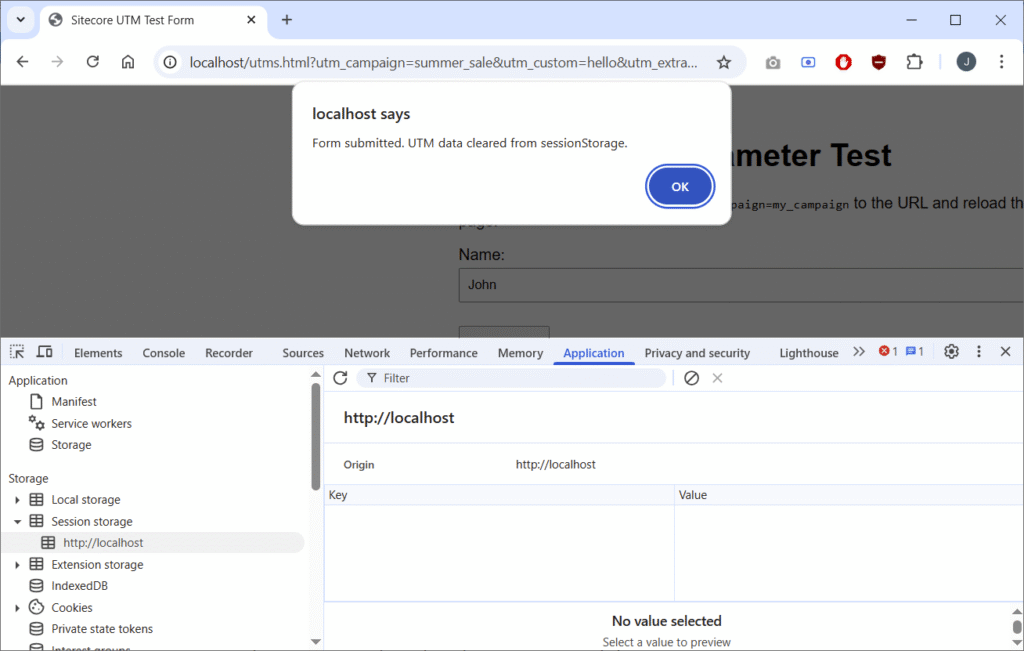This screenshot has height=651, width=1024.
Task: Bookmark this page with the star icon
Action: [724, 62]
